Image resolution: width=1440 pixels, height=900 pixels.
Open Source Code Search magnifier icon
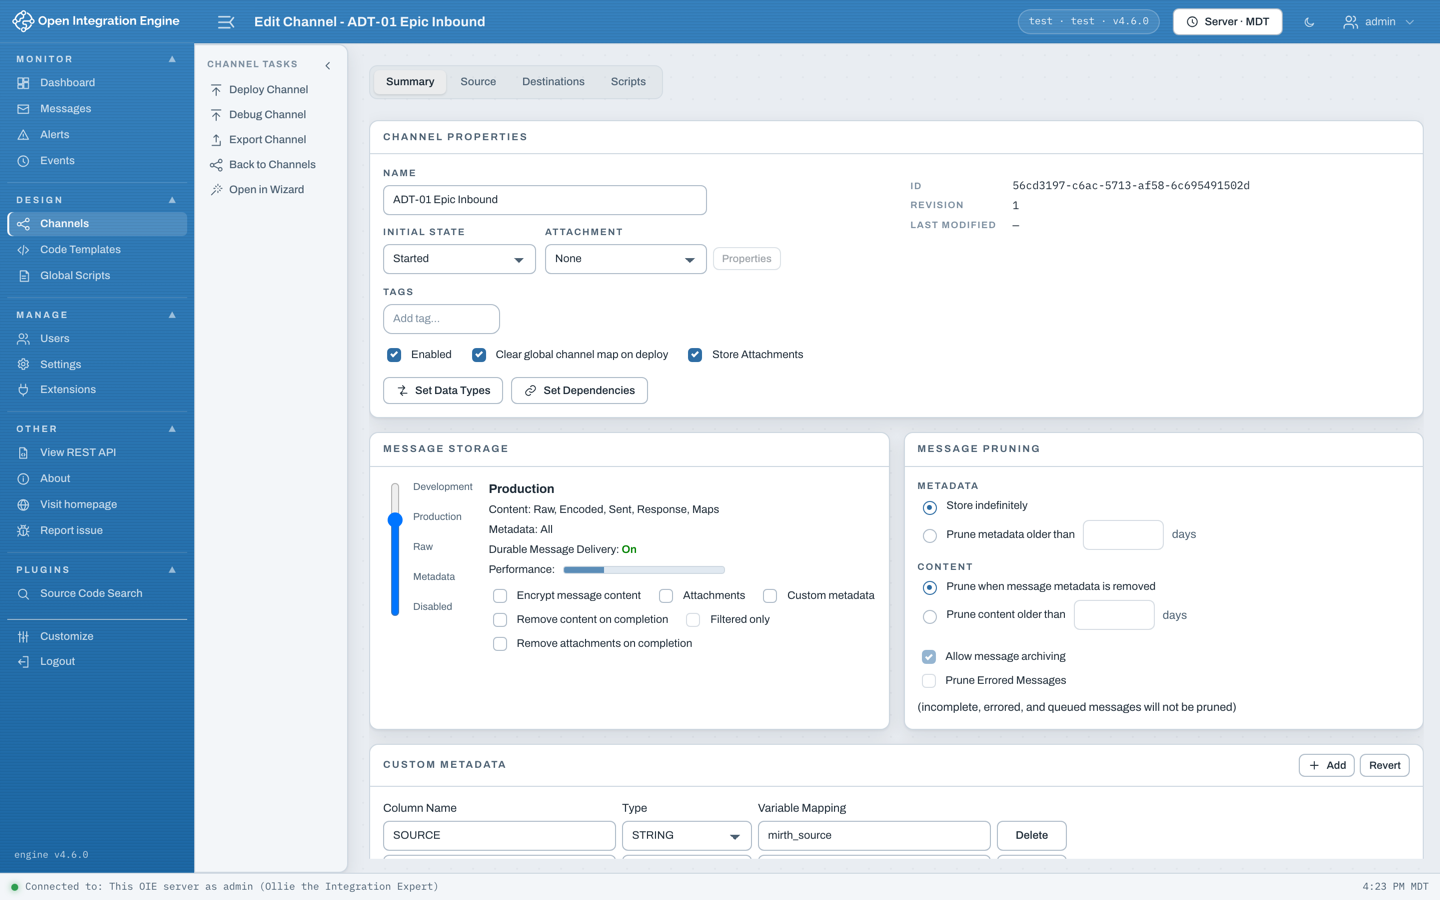point(23,594)
